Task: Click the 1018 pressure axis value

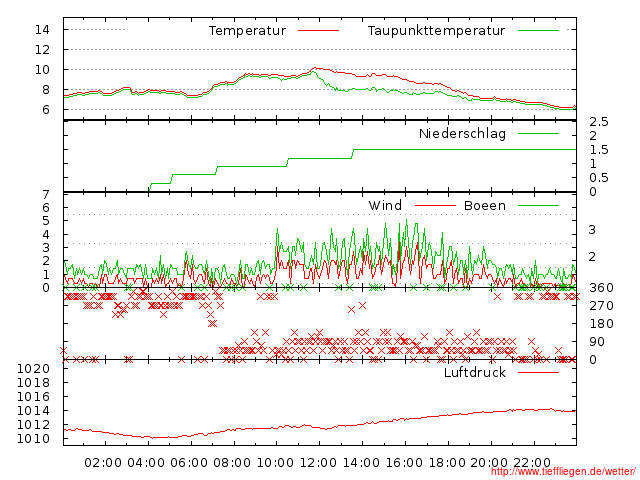Action: 33,383
